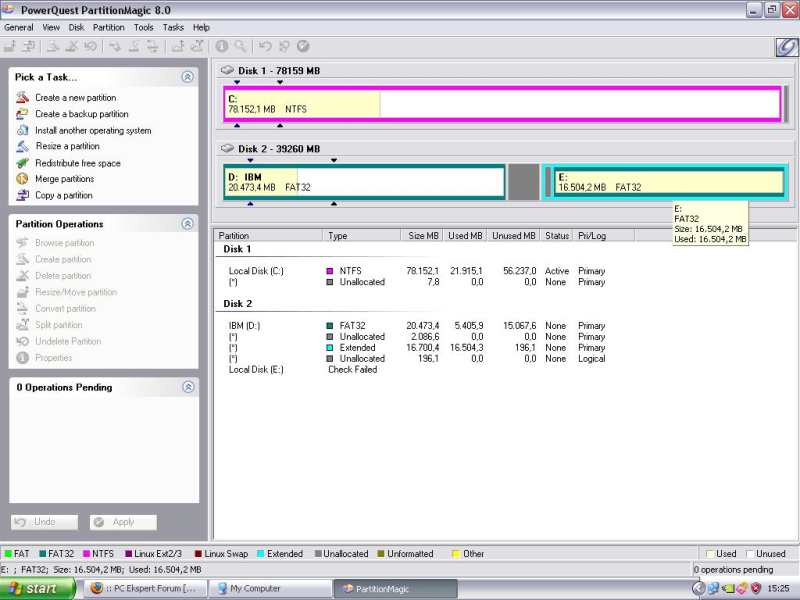Sort list by Size MB column header
This screenshot has width=800, height=600.
click(423, 236)
